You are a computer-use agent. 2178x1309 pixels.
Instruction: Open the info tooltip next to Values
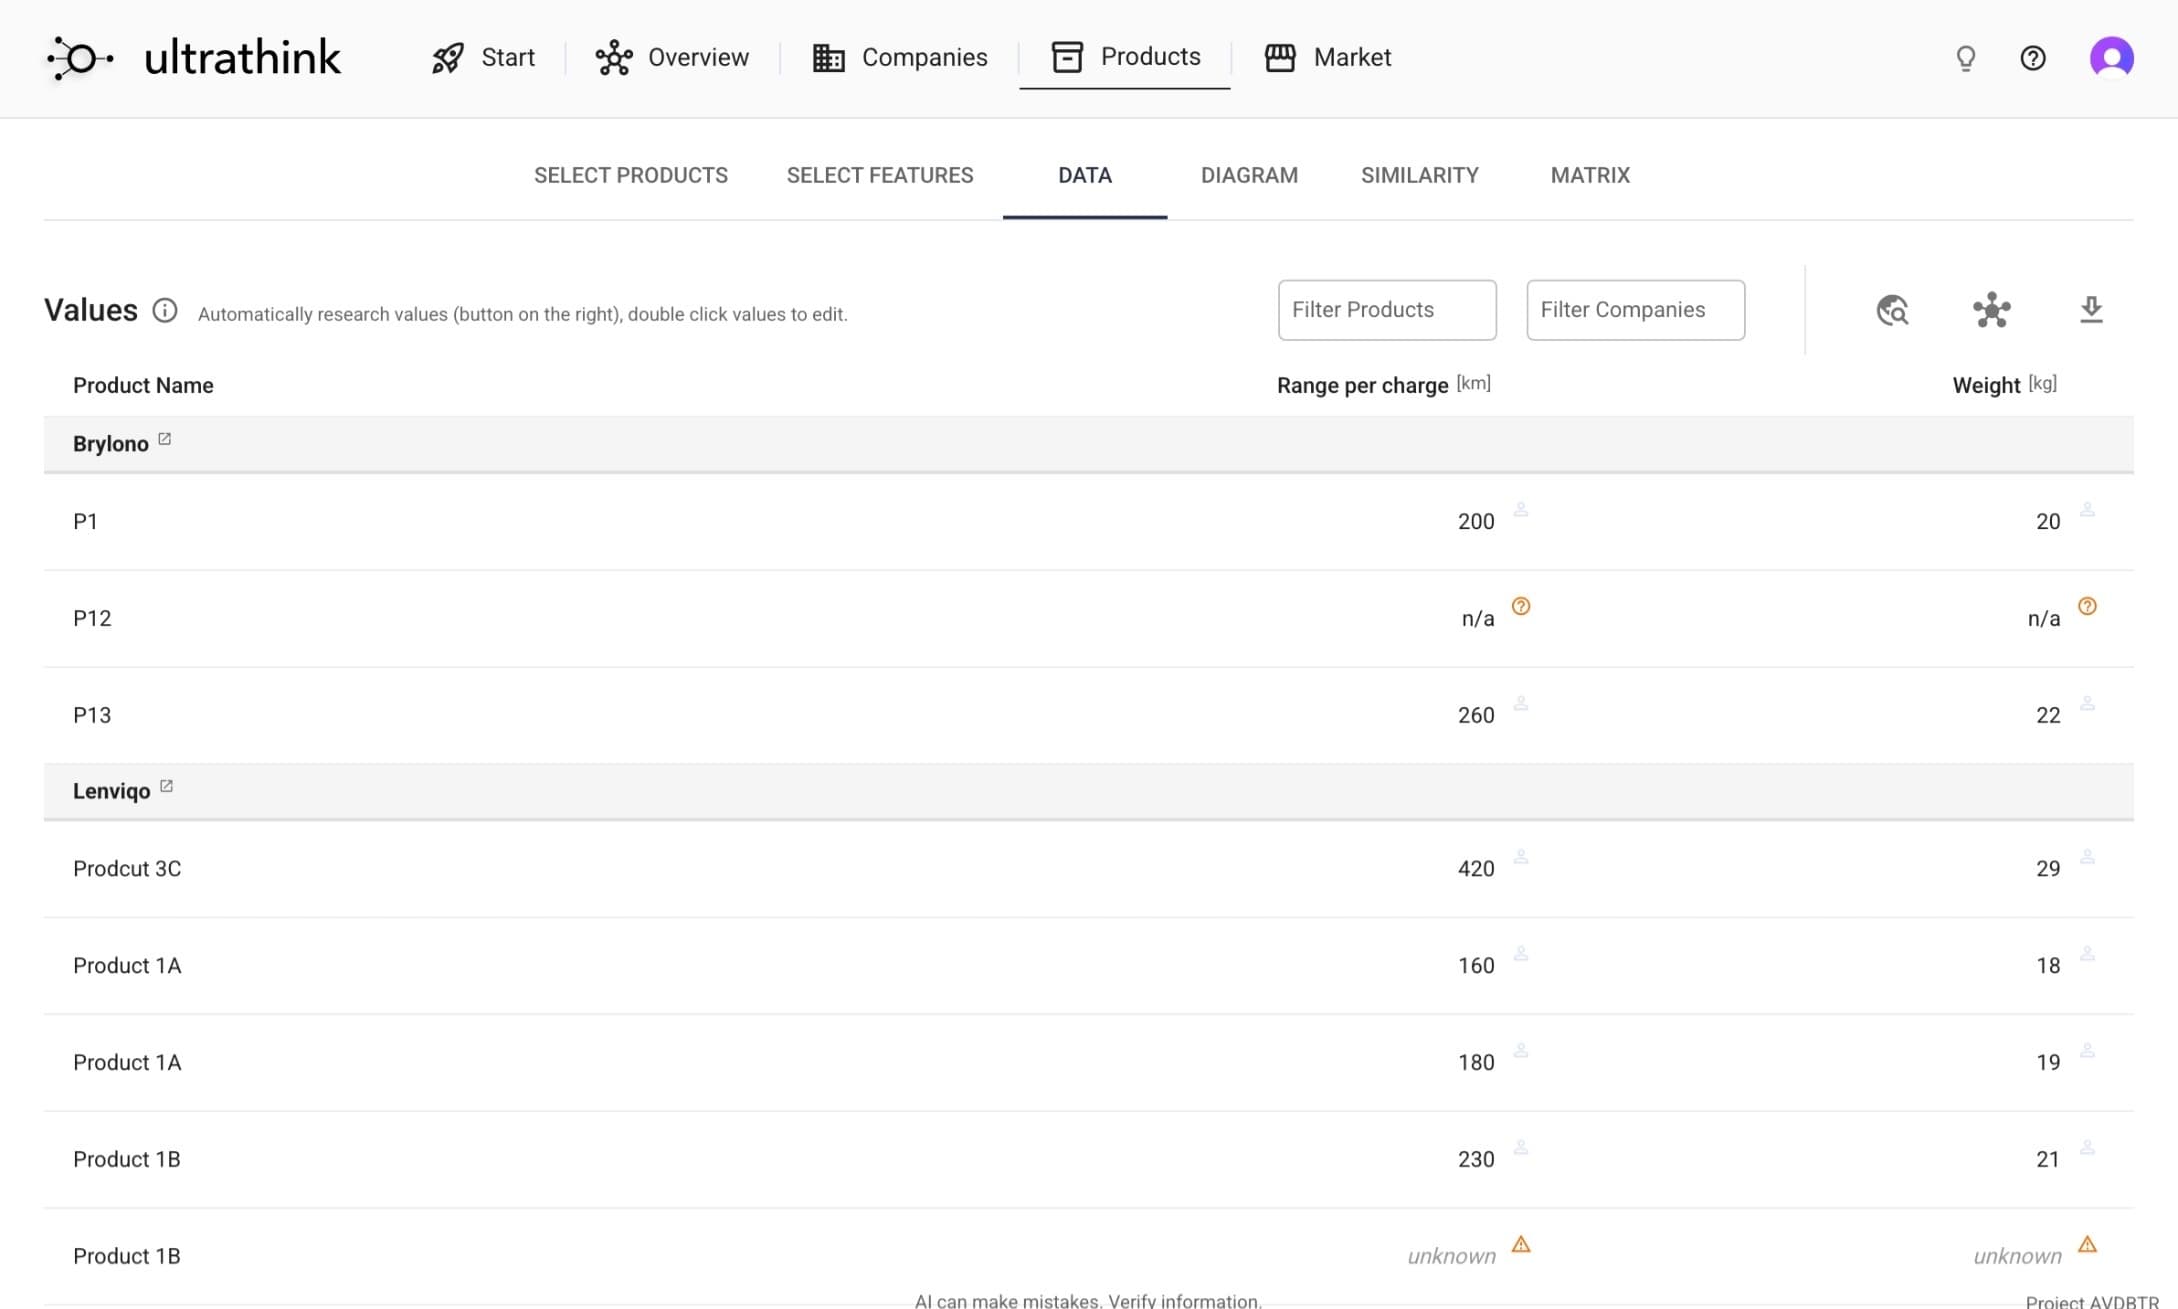point(165,311)
